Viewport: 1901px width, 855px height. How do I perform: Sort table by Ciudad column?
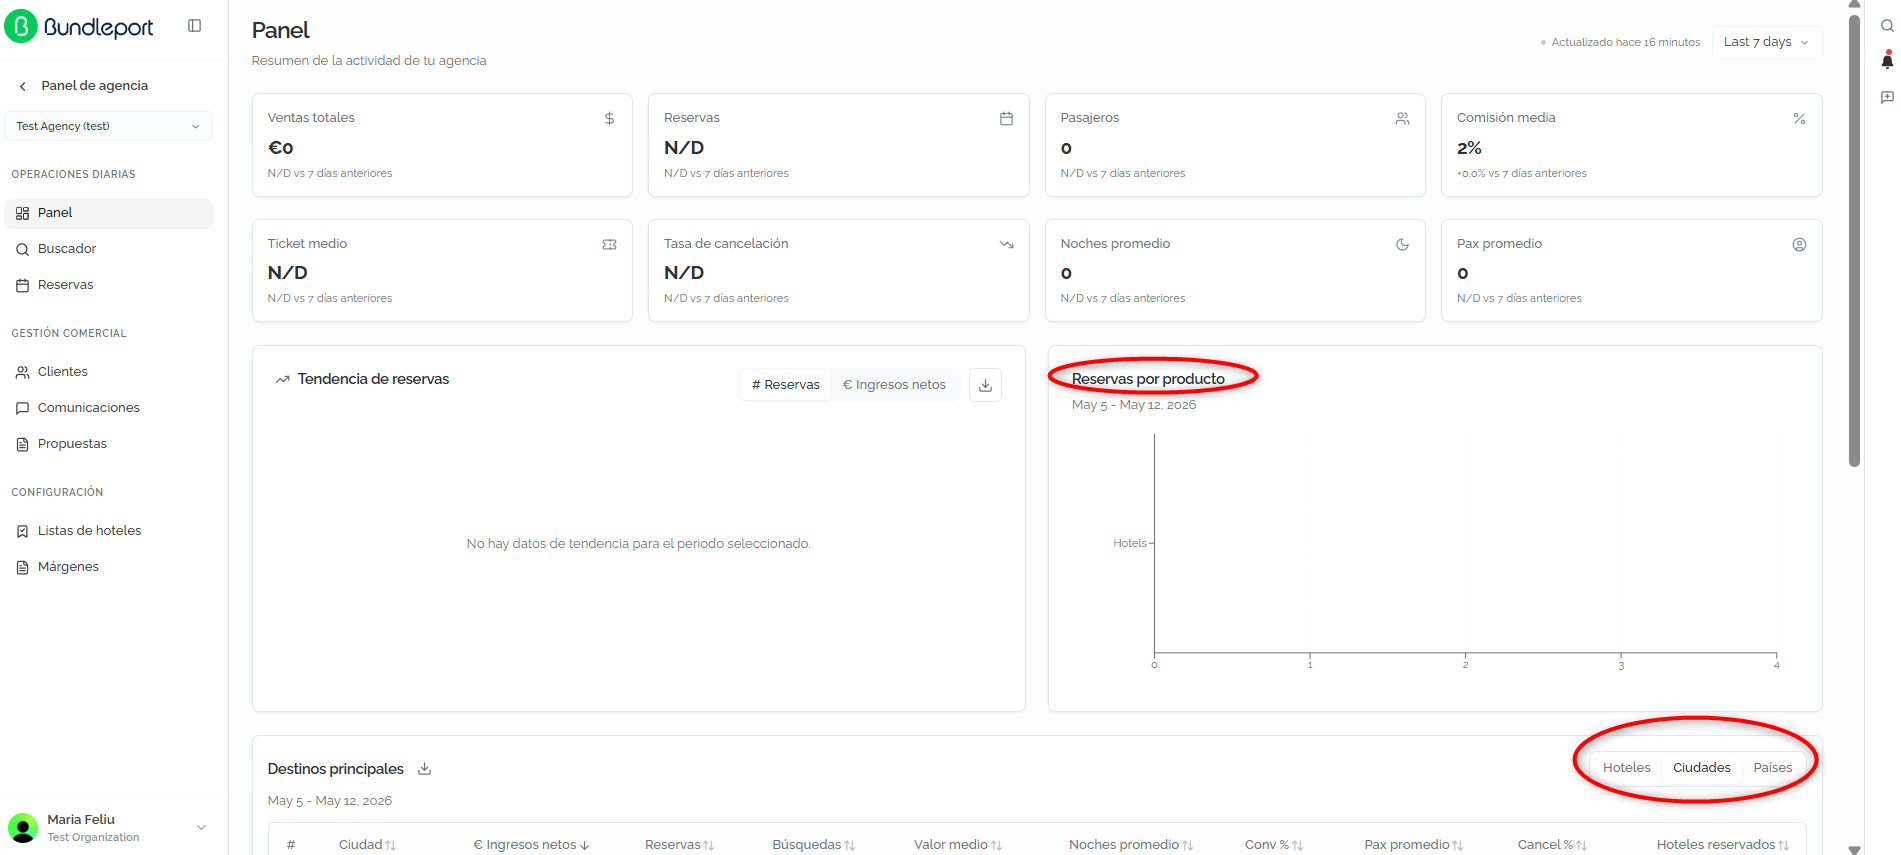pyautogui.click(x=367, y=845)
